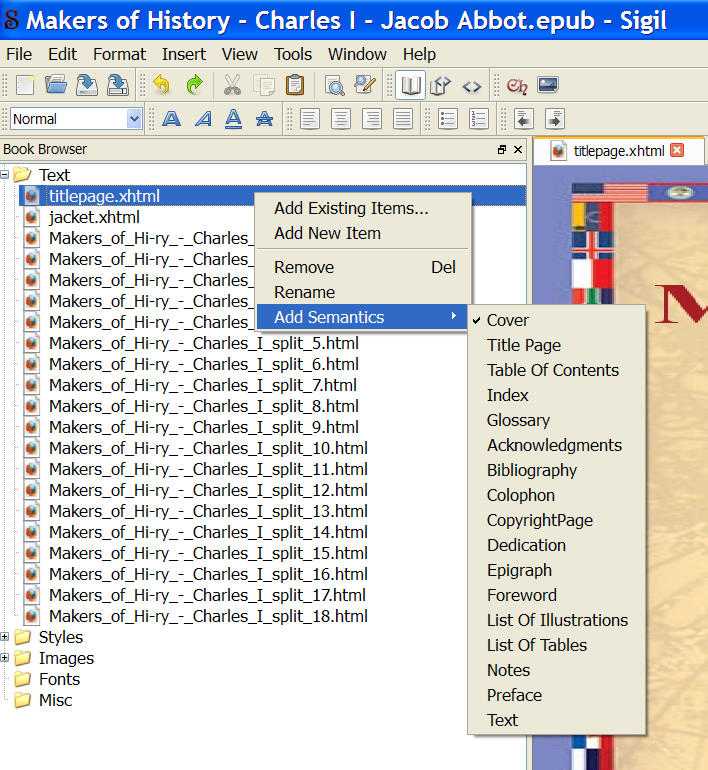Open the Add Semantics submenu

(362, 317)
